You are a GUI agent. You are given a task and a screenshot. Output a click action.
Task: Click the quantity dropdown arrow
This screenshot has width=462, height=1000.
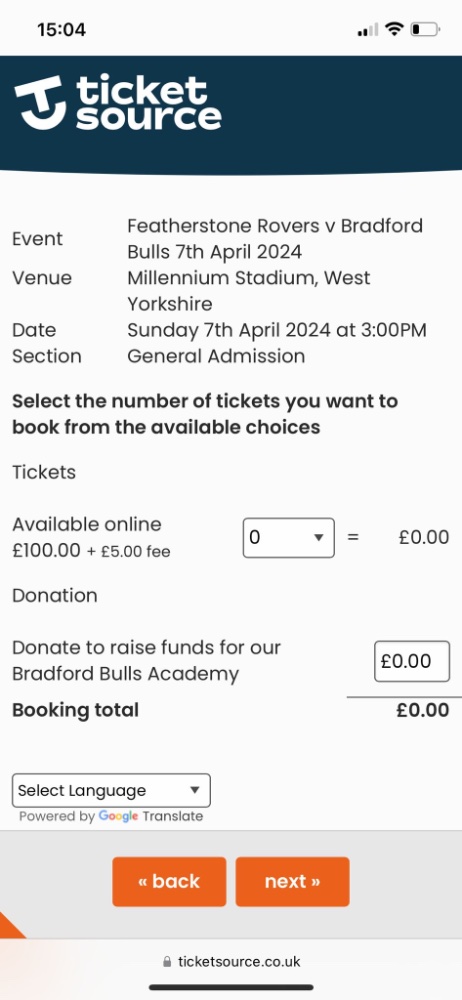click(x=319, y=538)
